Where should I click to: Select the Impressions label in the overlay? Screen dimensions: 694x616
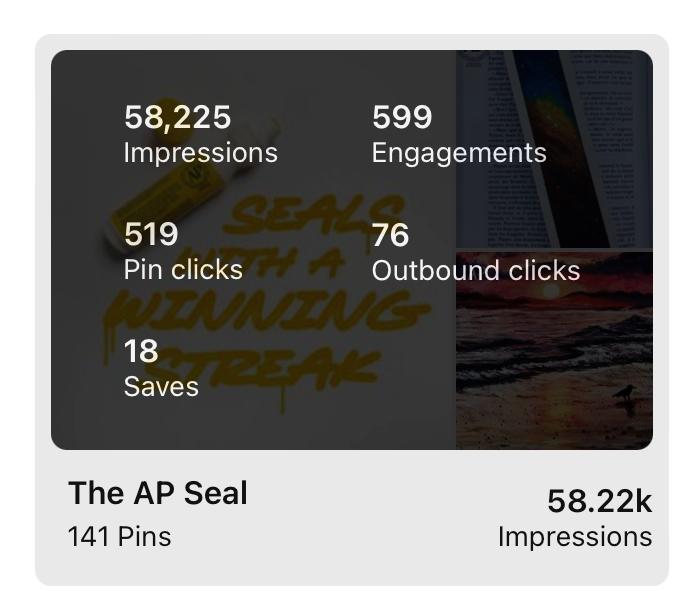[200, 153]
